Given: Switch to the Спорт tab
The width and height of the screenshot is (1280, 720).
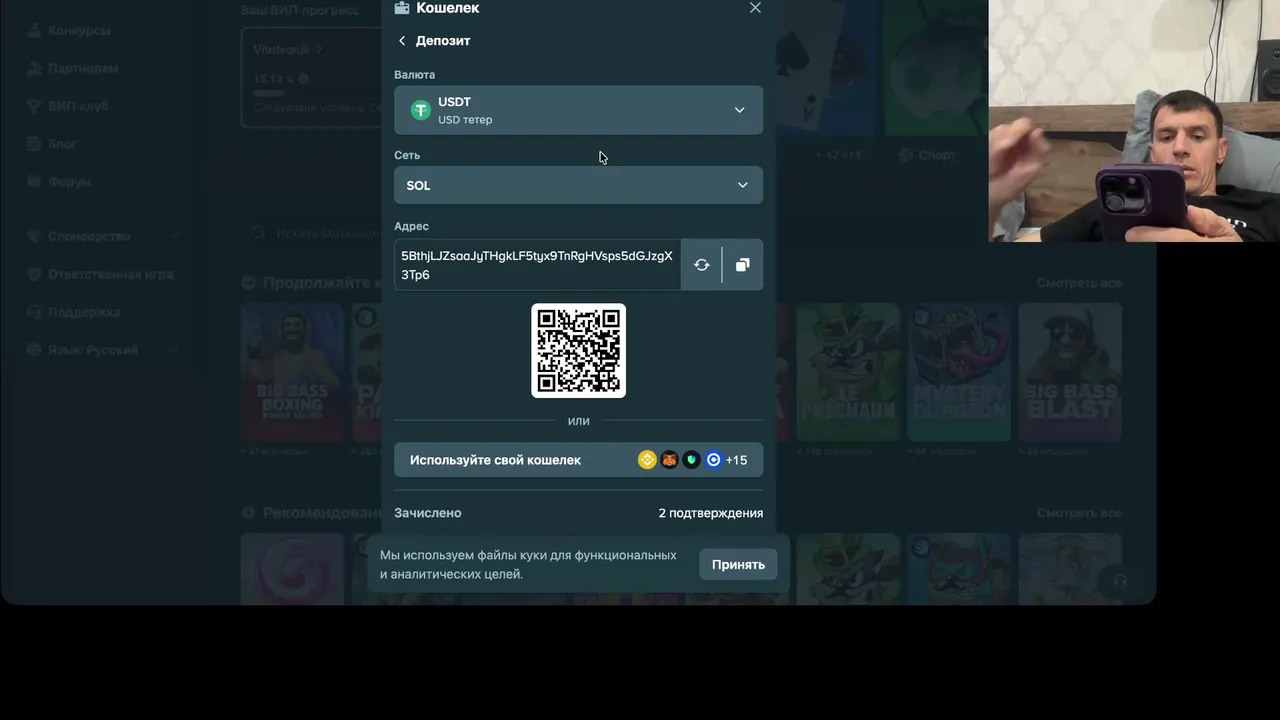Looking at the screenshot, I should (927, 155).
